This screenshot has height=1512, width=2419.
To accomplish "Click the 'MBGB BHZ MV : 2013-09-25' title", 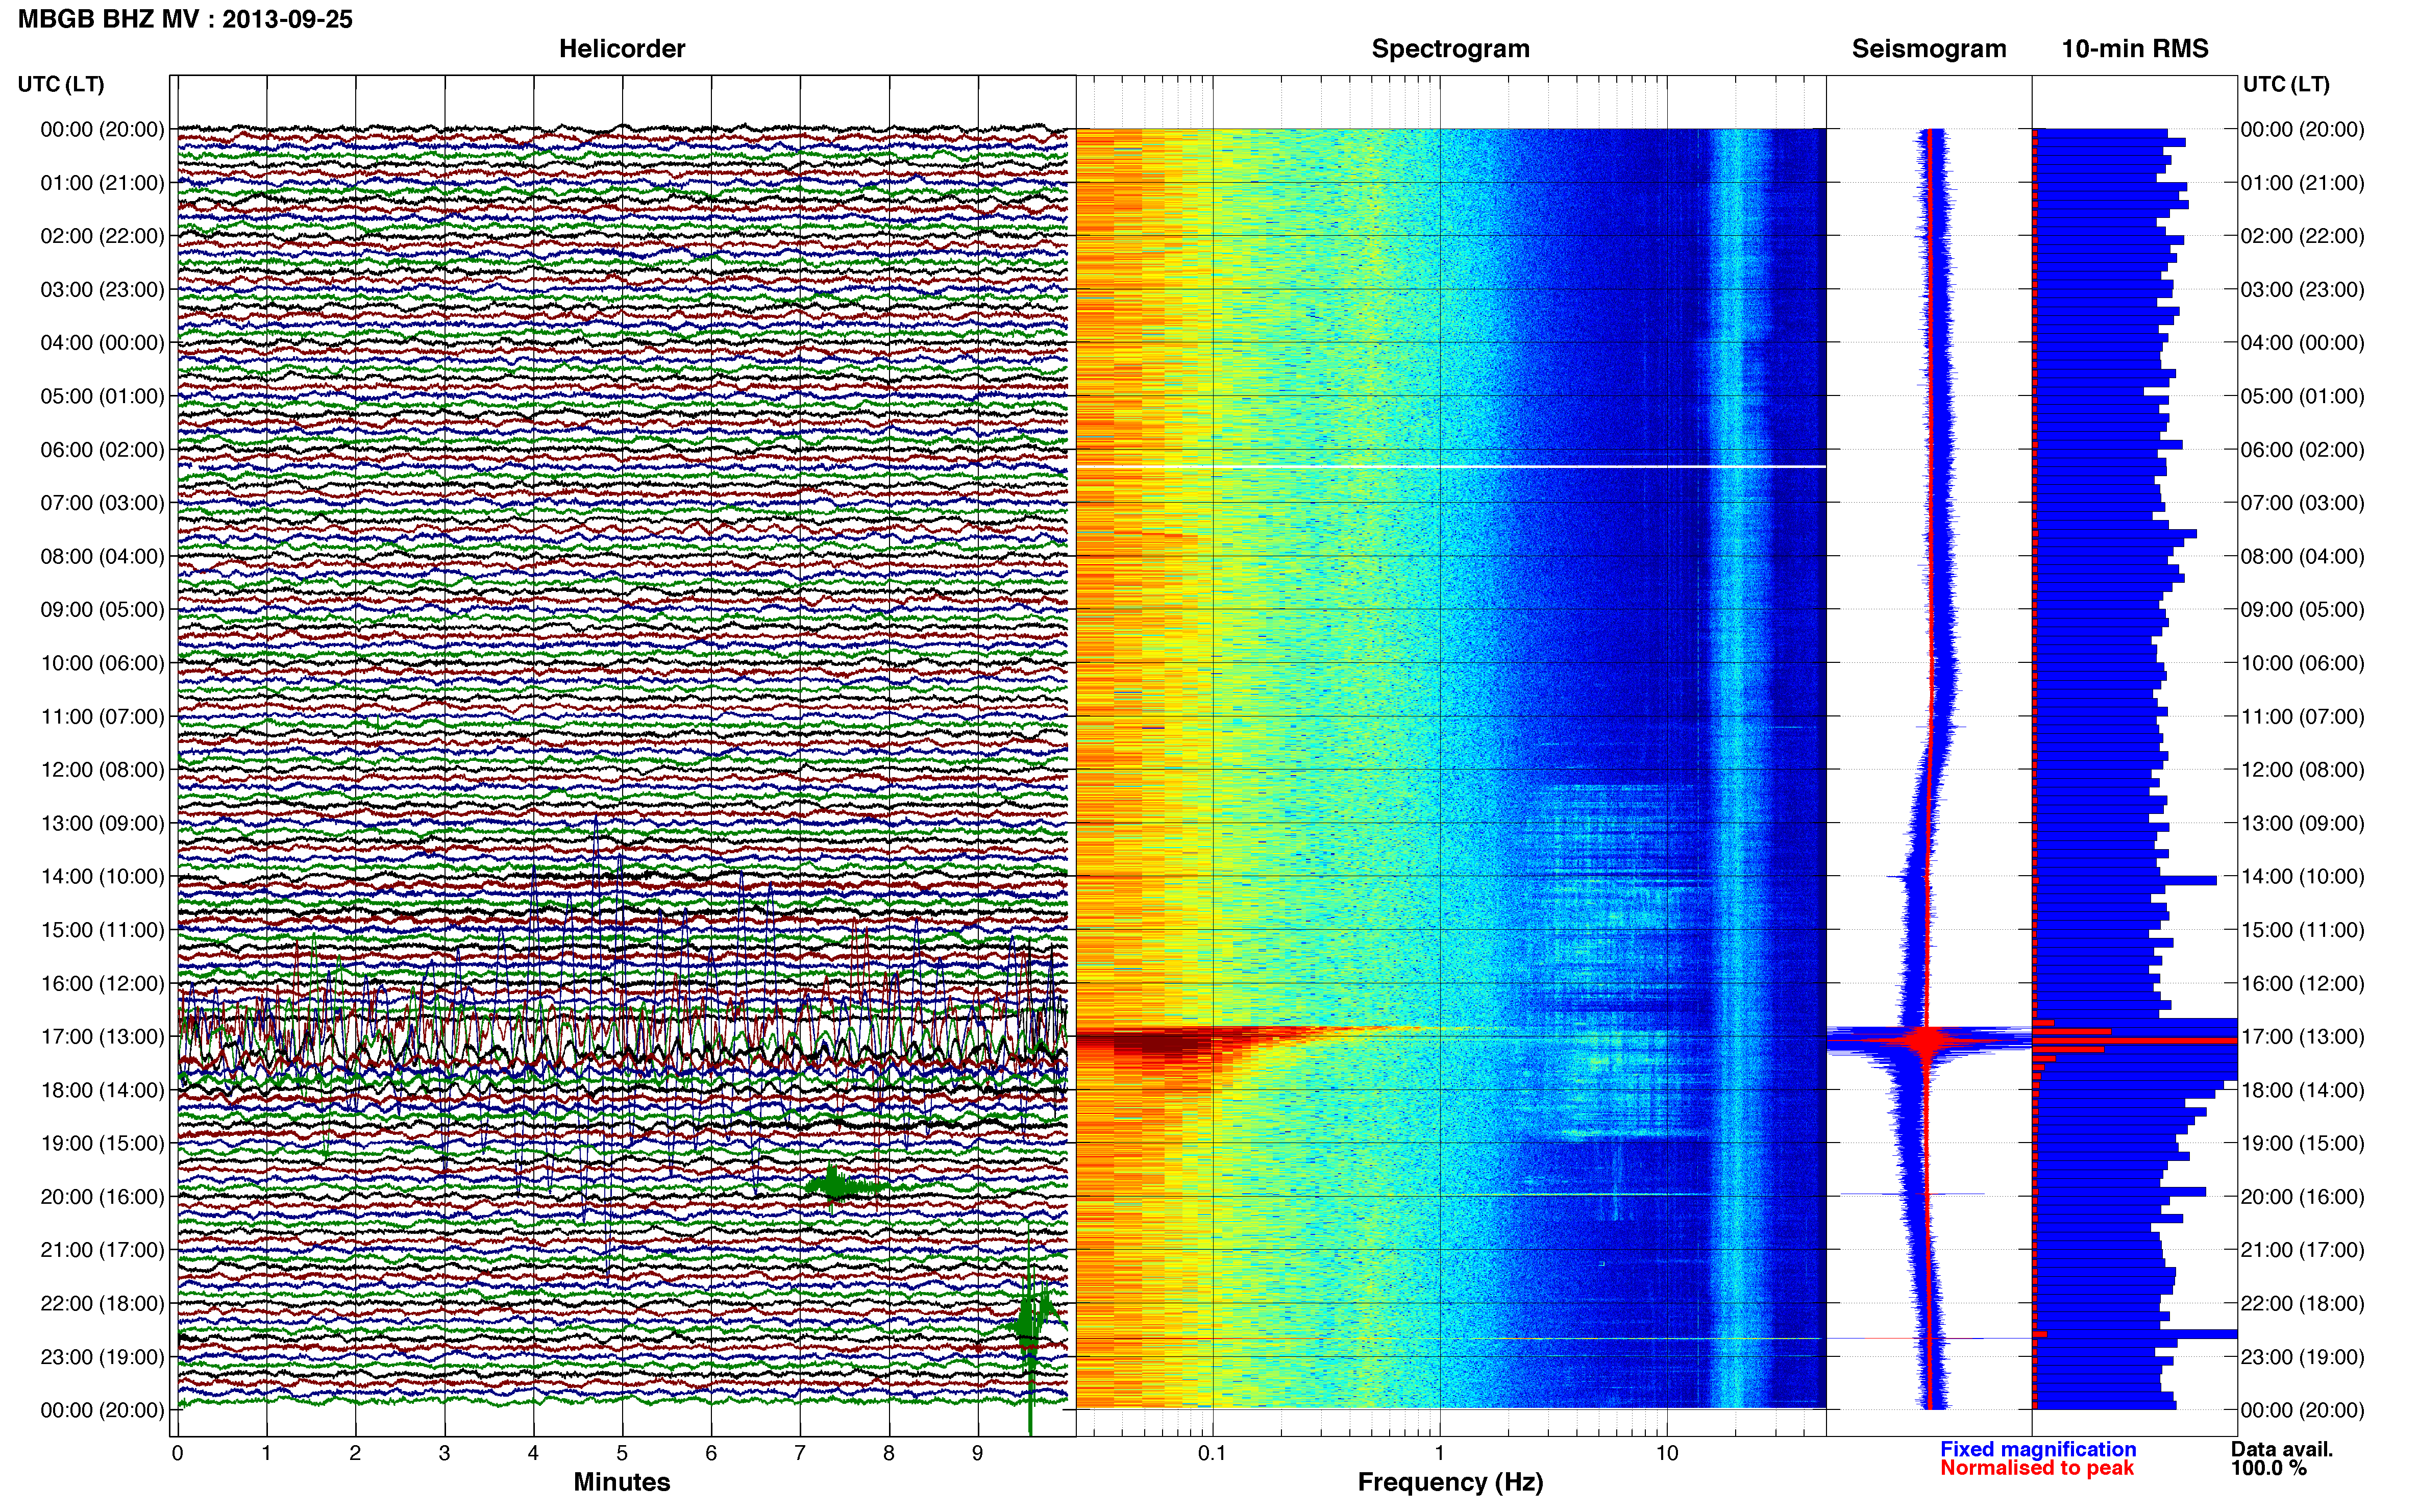I will 185,19.
